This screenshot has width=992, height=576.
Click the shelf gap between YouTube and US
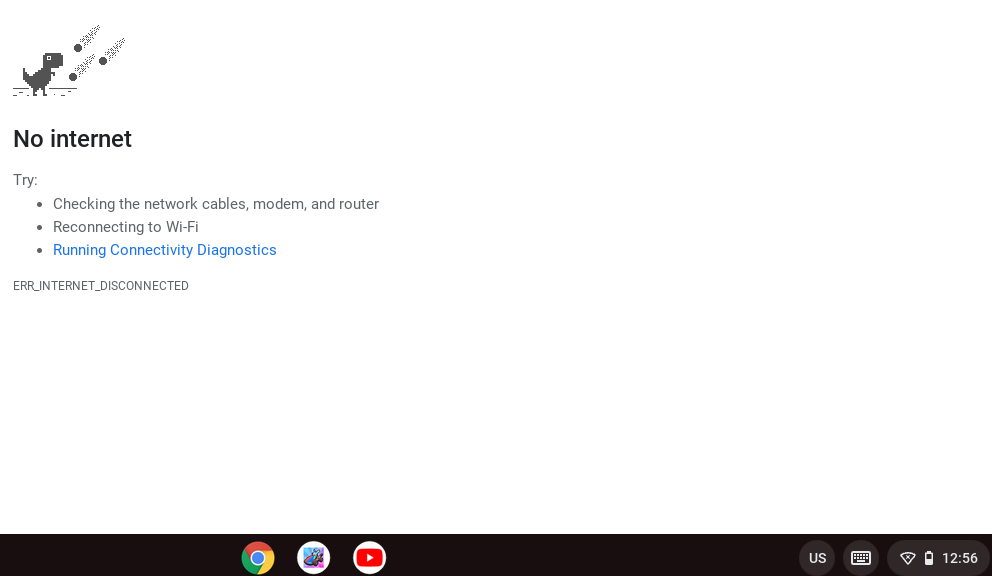click(x=590, y=556)
